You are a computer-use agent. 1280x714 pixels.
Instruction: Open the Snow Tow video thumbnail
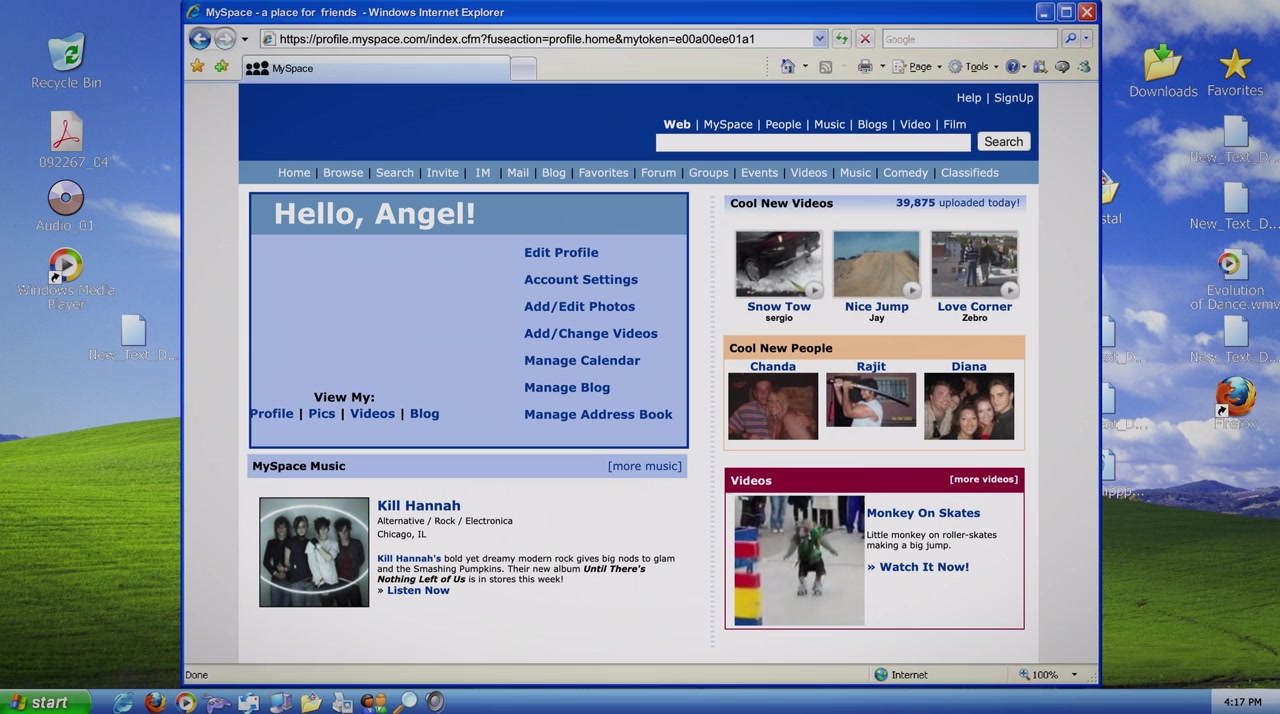(x=778, y=264)
